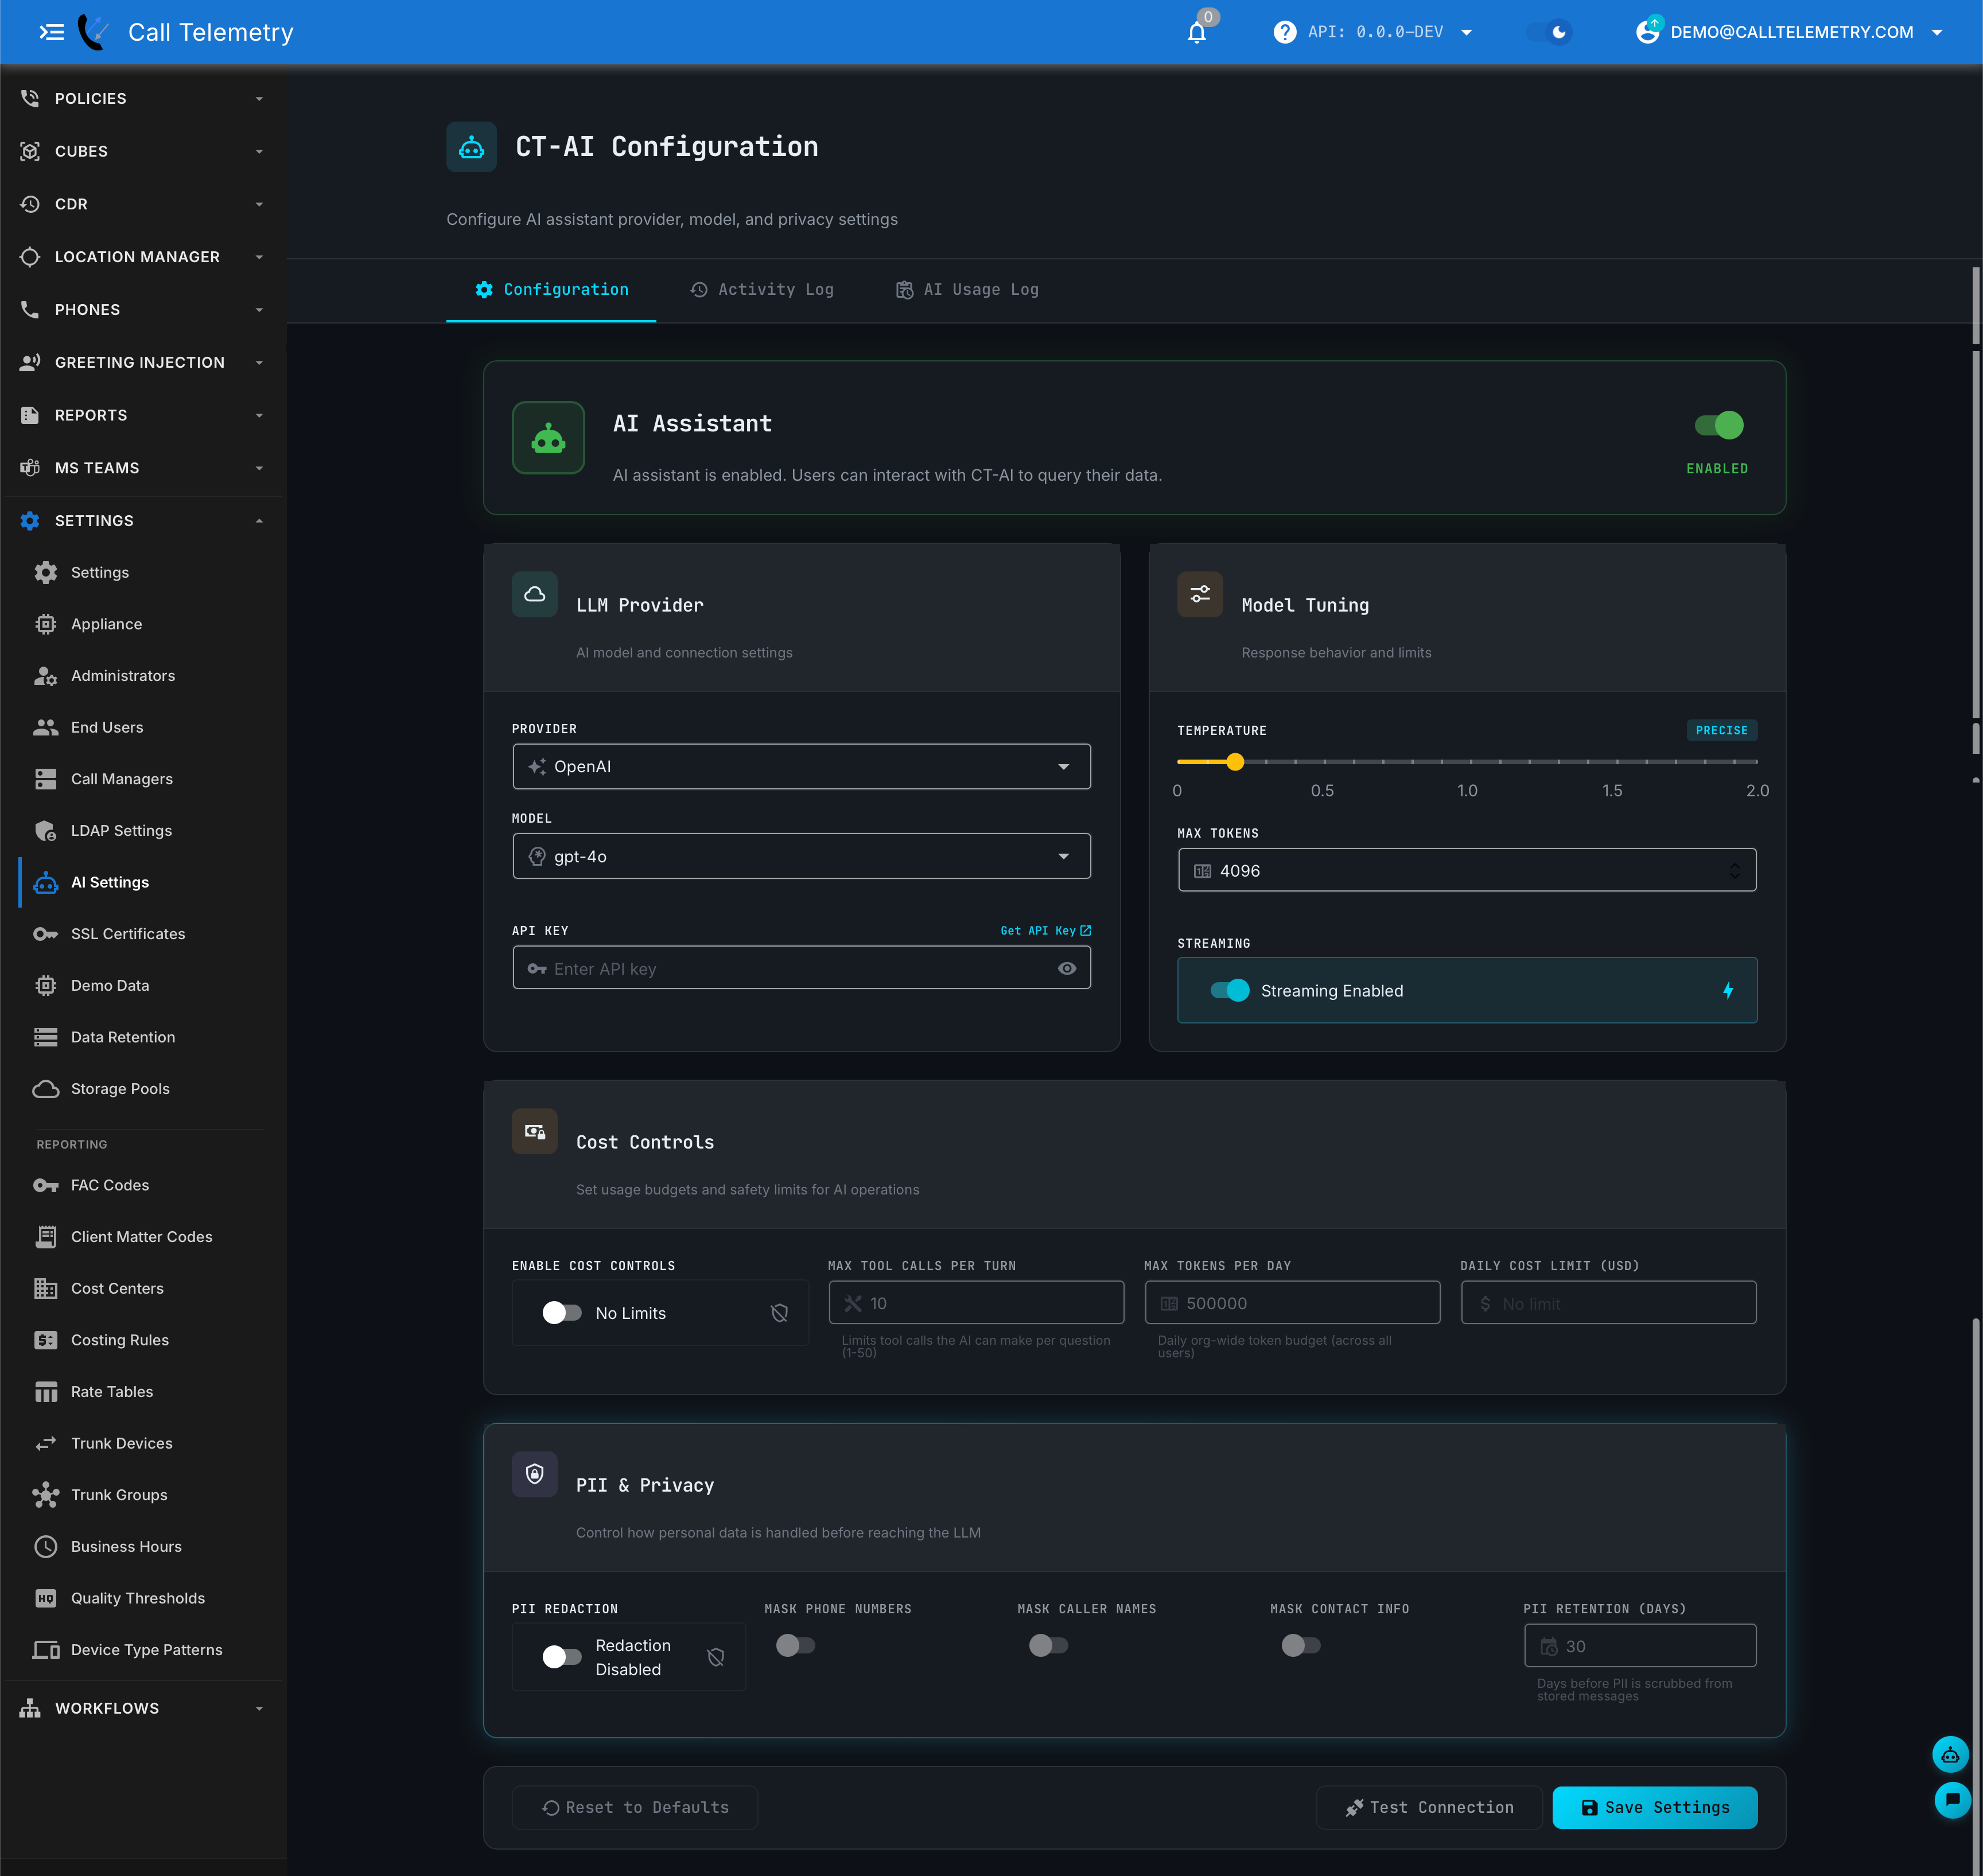Toggle Mask Phone Numbers switch
Image resolution: width=1983 pixels, height=1876 pixels.
click(795, 1645)
